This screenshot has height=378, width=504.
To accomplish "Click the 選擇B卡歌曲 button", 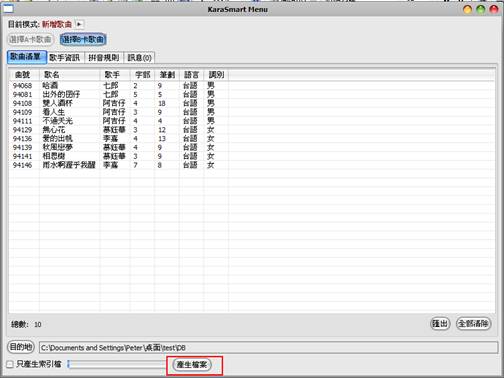I will click(x=83, y=40).
